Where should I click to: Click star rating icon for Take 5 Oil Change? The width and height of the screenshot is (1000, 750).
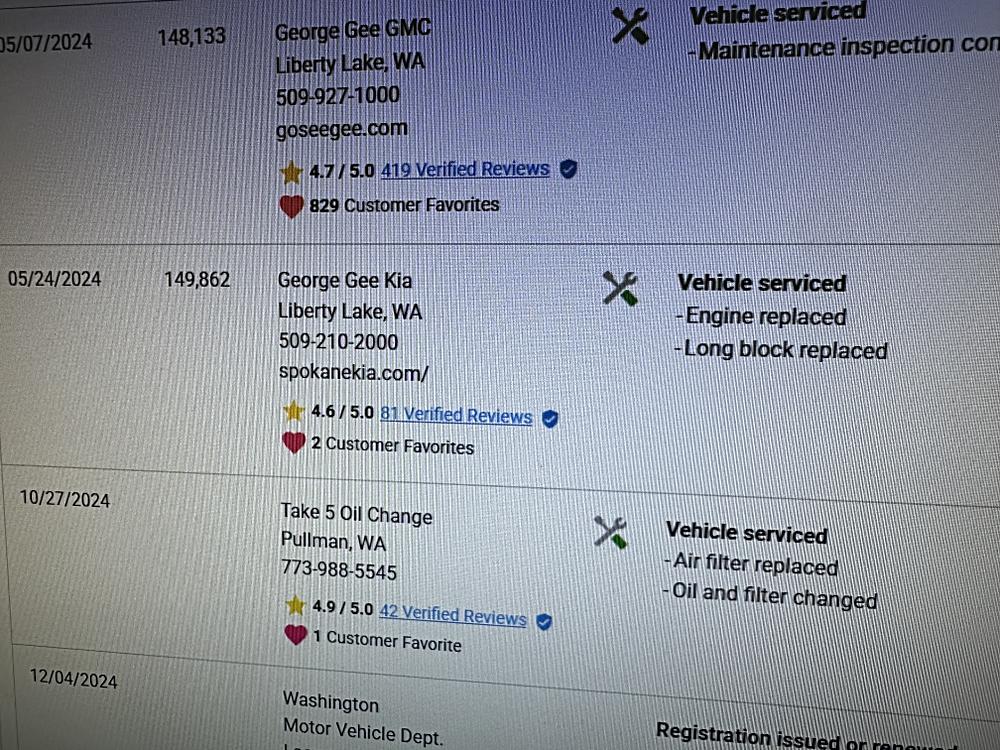tap(295, 606)
